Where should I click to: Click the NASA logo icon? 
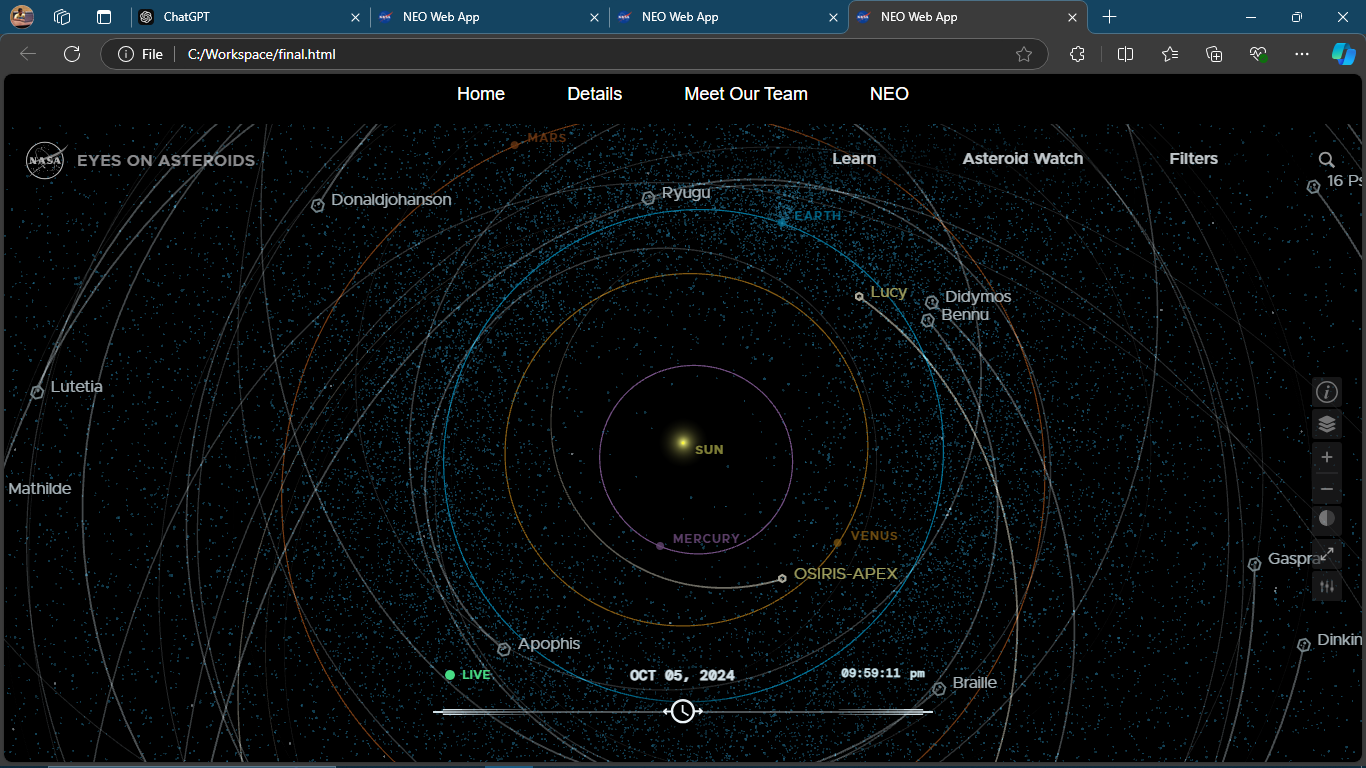pos(45,160)
